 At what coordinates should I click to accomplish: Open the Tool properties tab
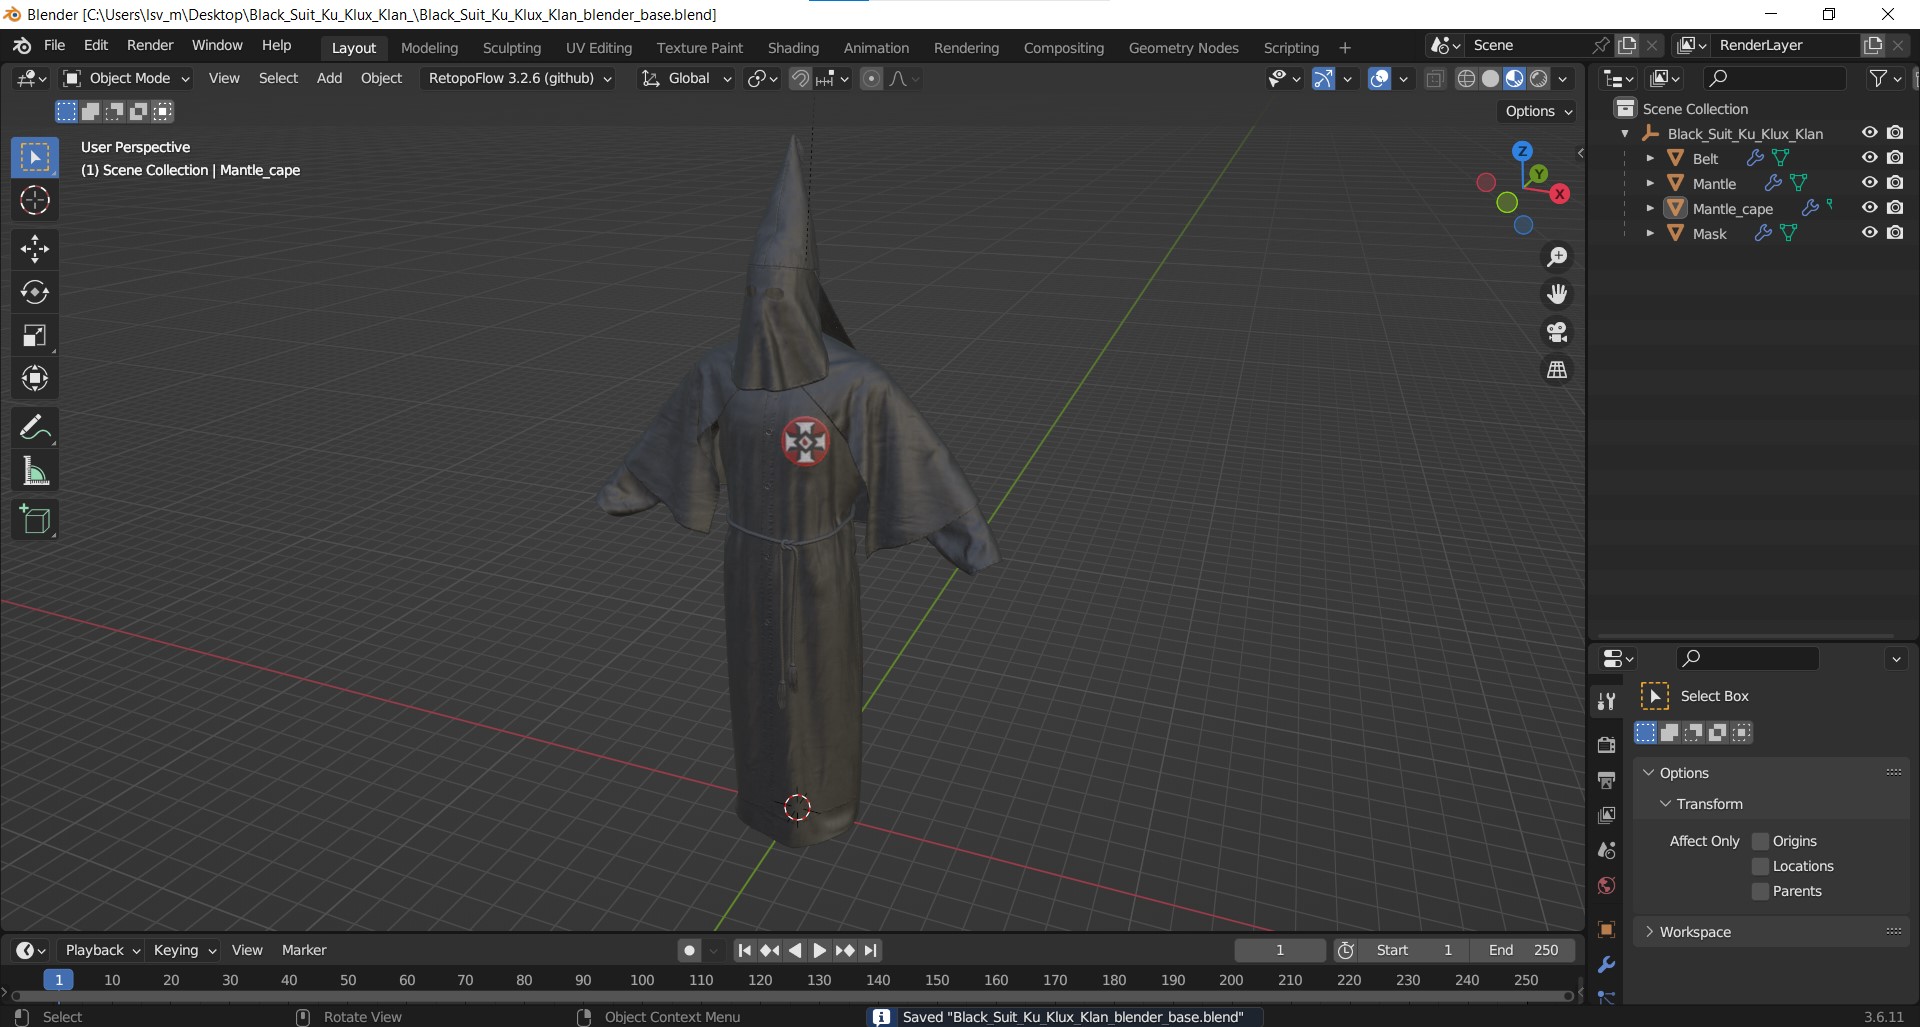pos(1606,701)
